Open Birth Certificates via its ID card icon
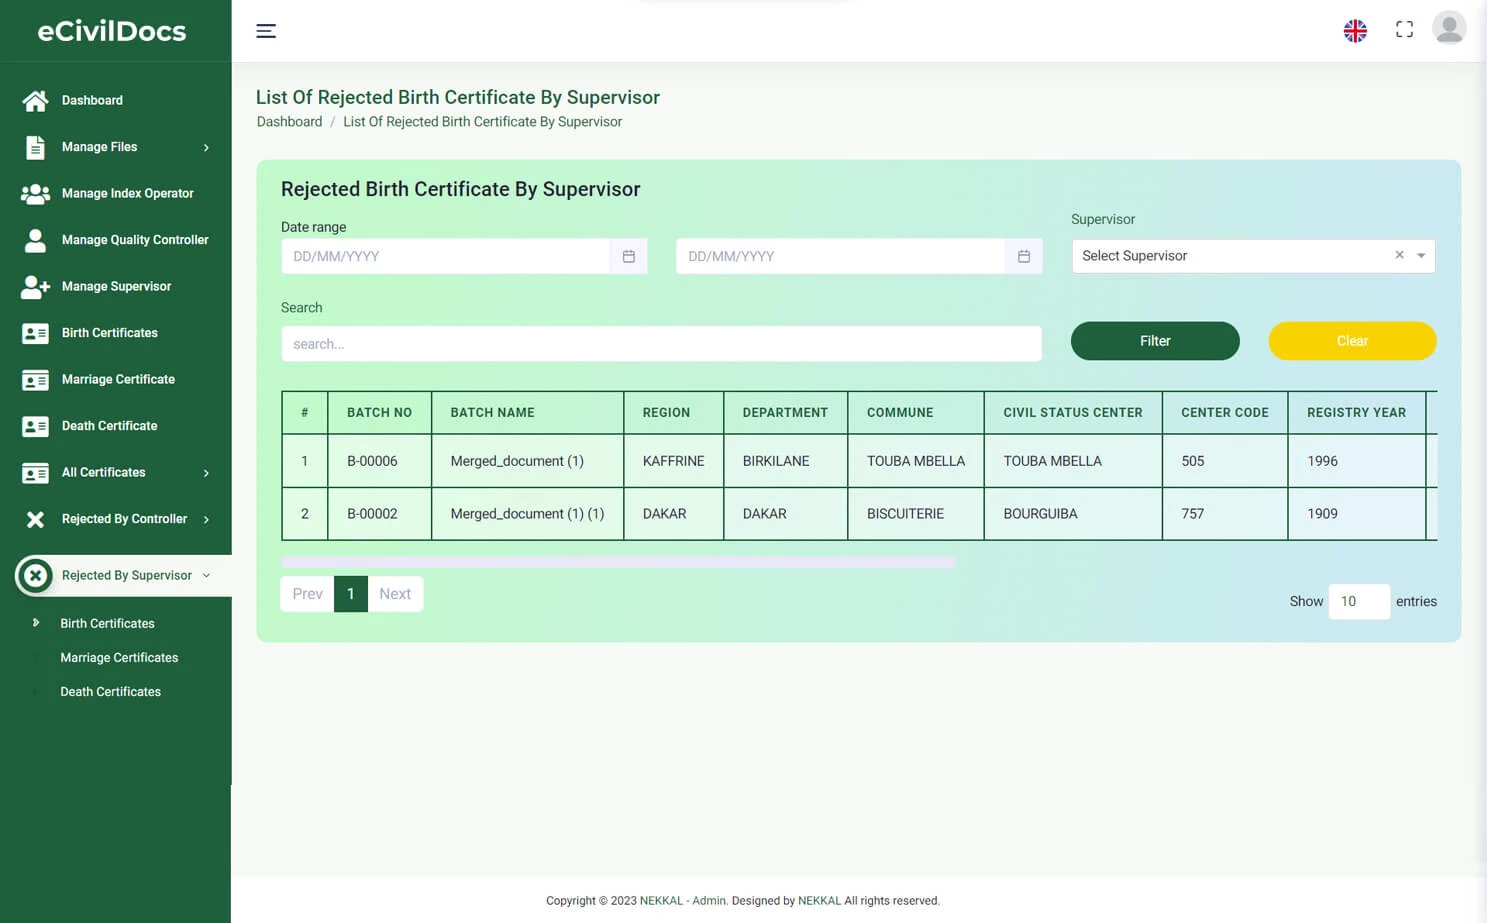The image size is (1487, 923). coord(35,332)
